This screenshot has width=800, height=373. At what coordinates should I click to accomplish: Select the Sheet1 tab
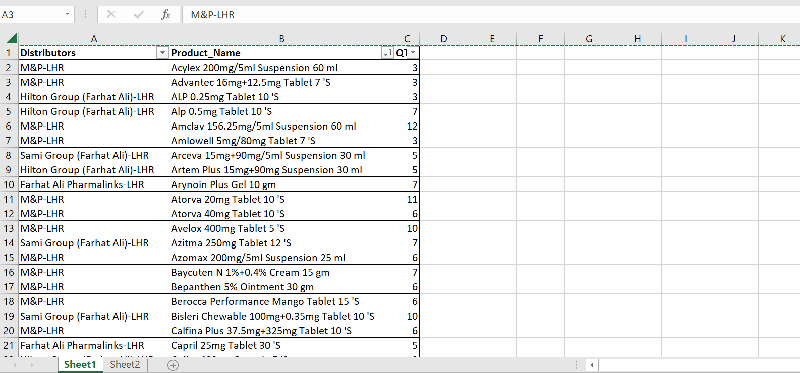pos(80,365)
